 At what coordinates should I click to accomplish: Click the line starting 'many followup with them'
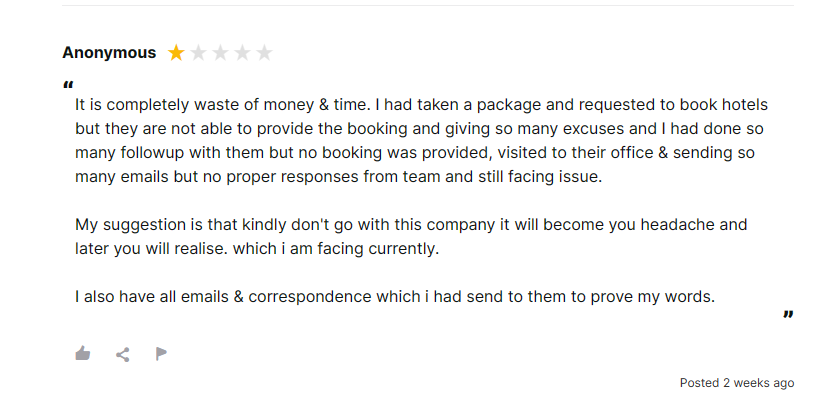(x=415, y=153)
